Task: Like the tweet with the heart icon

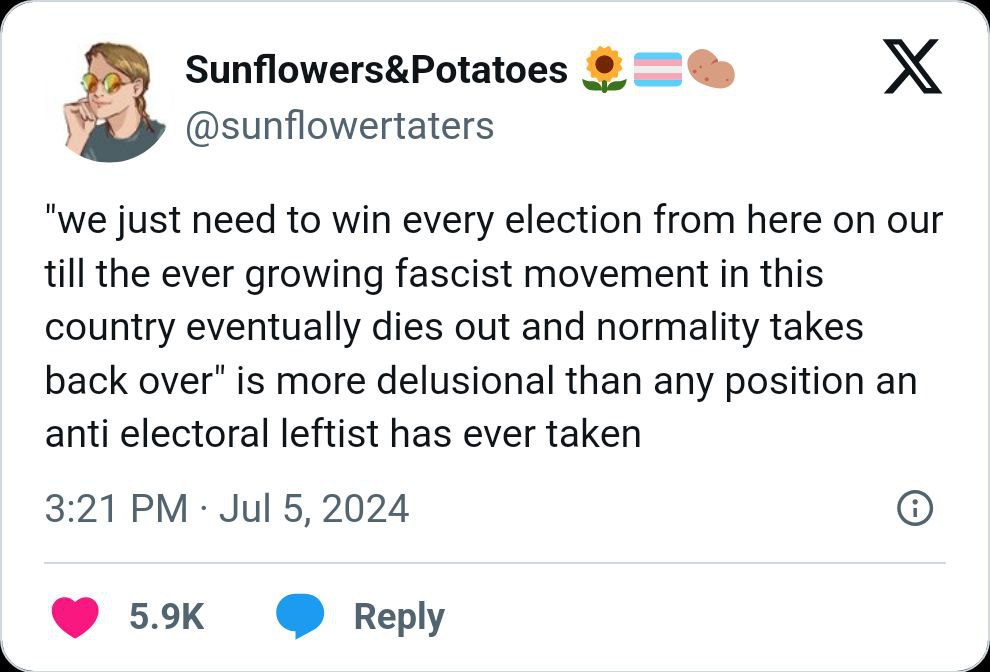Action: click(74, 616)
